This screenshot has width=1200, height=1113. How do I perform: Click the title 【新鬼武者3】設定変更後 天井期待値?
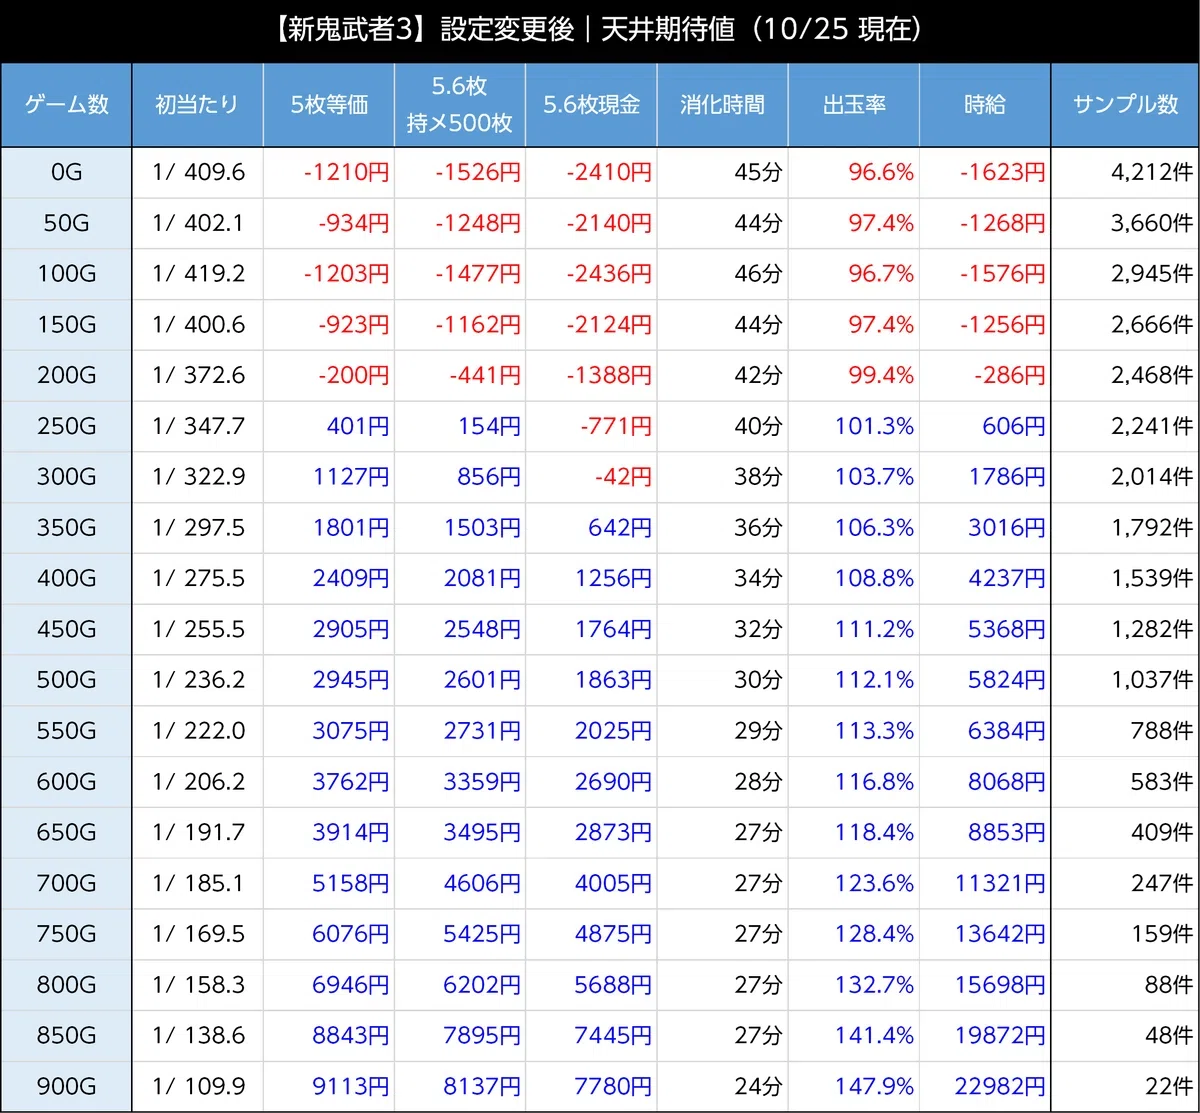click(x=598, y=31)
